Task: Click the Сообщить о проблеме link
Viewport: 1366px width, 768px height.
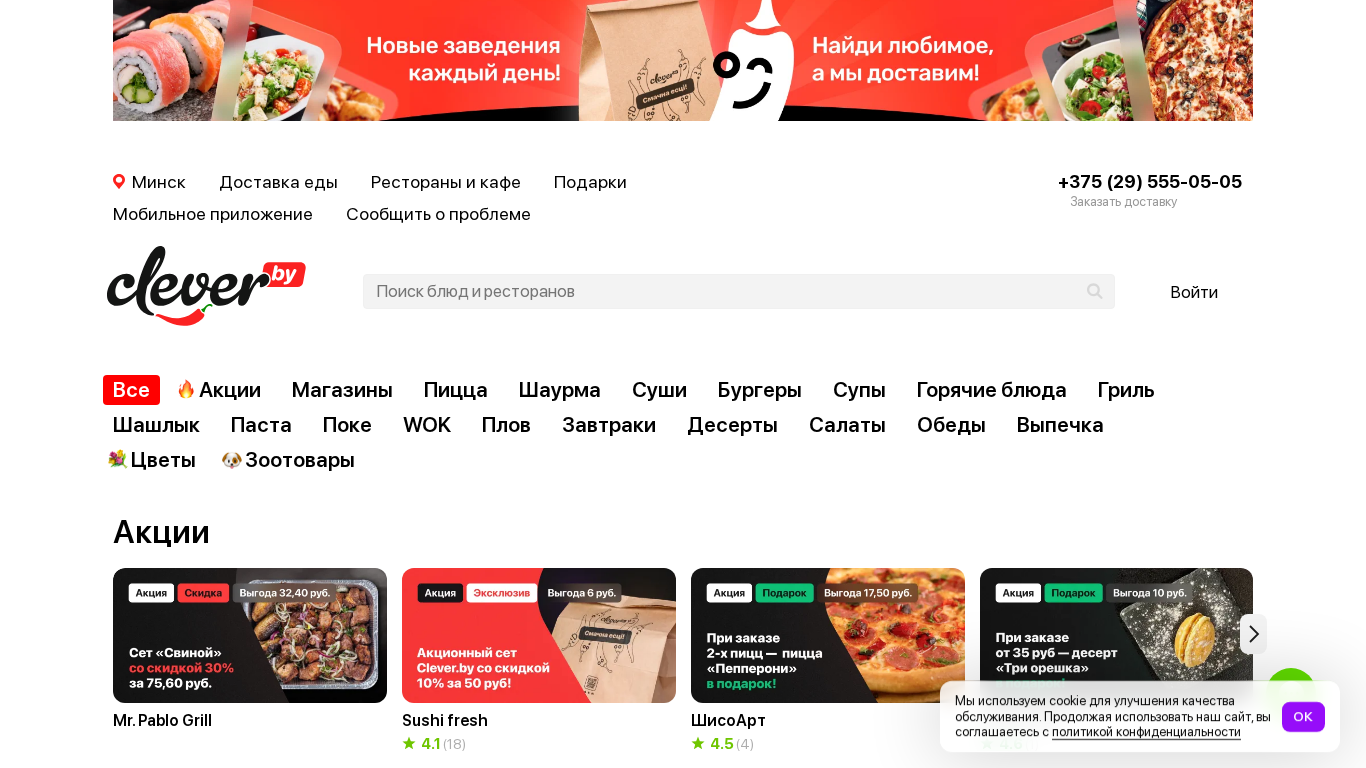Action: pyautogui.click(x=438, y=214)
